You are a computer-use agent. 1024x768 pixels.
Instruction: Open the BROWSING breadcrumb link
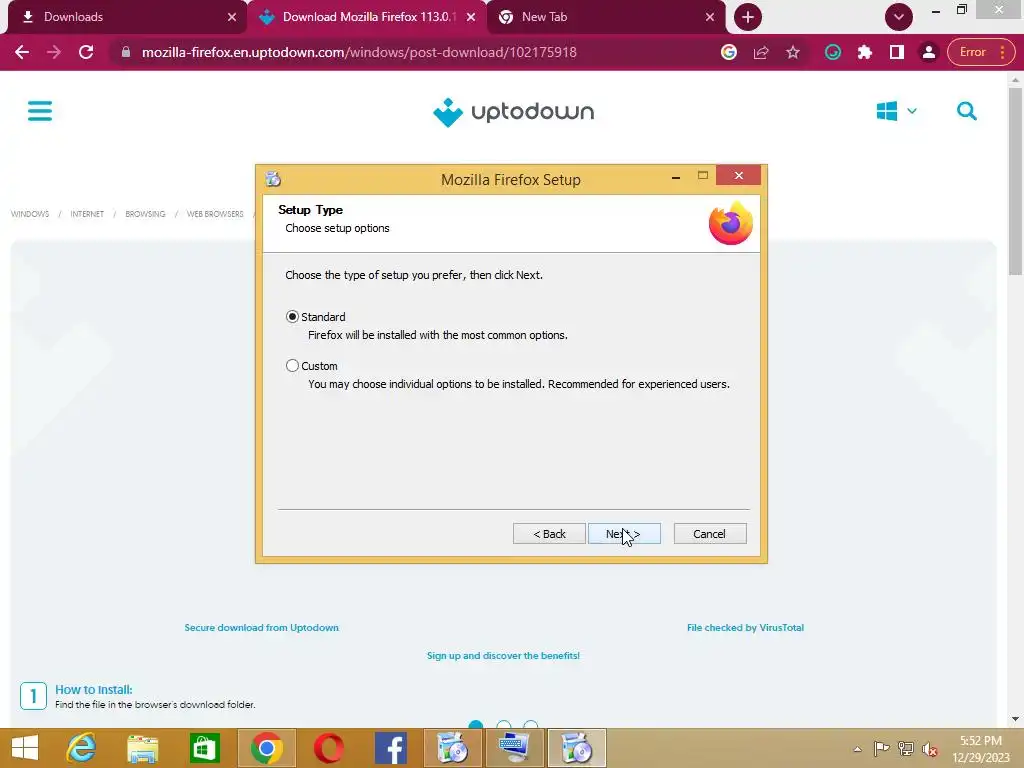[x=145, y=214]
